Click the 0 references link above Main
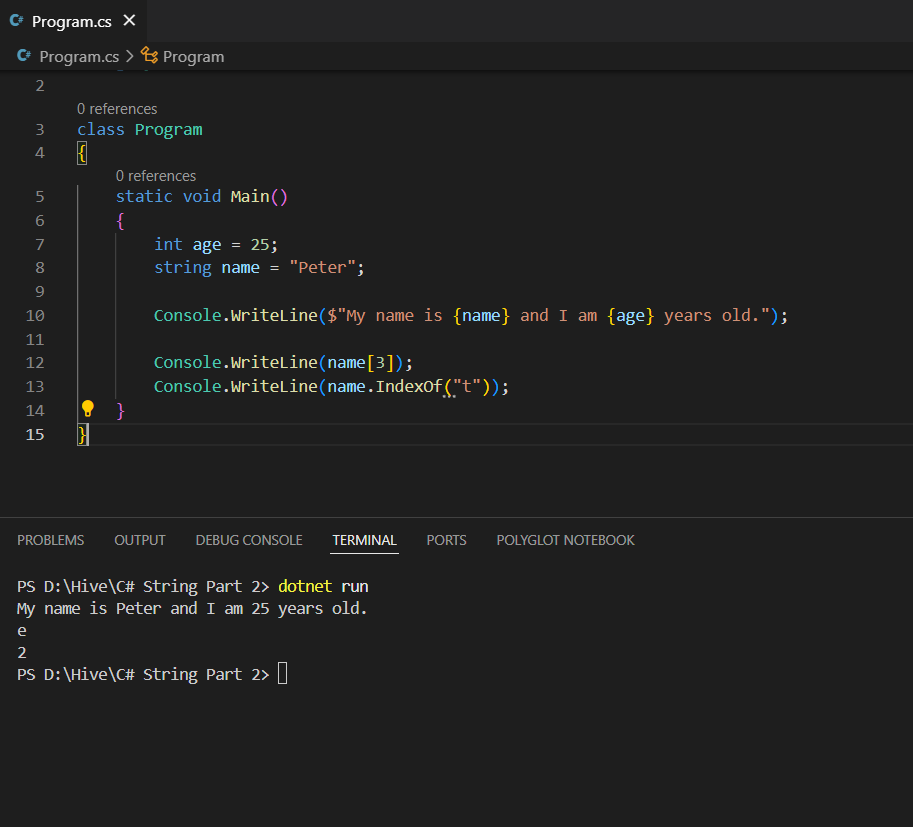This screenshot has height=827, width=913. tap(156, 176)
